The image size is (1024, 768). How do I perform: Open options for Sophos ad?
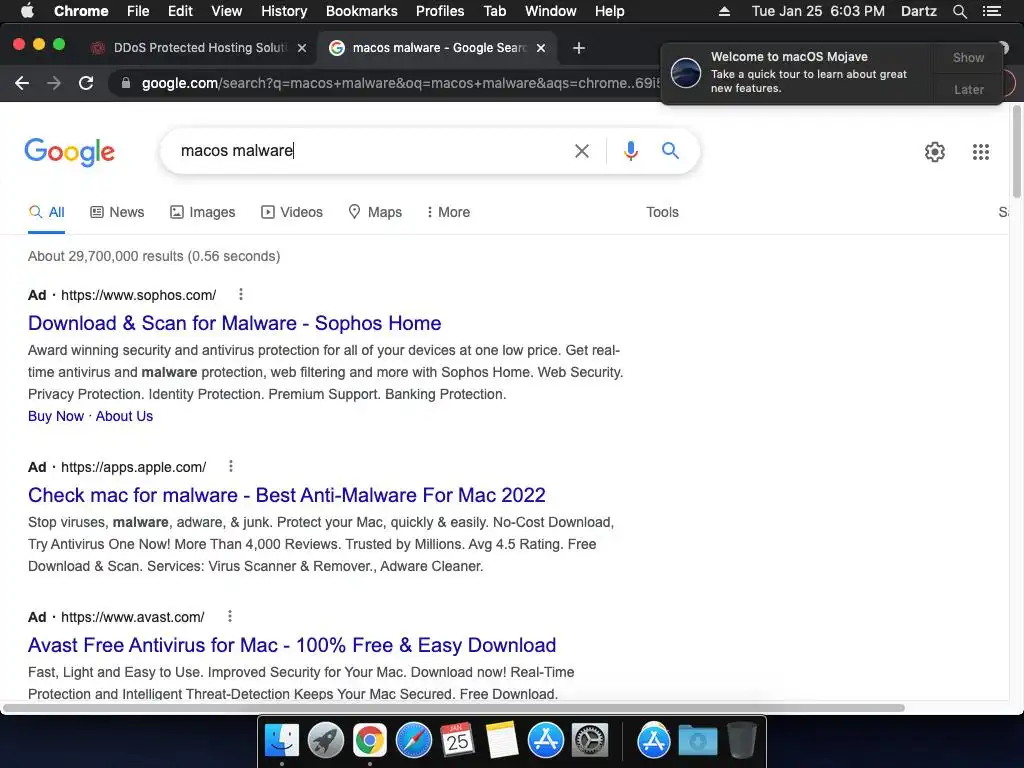pos(241,295)
